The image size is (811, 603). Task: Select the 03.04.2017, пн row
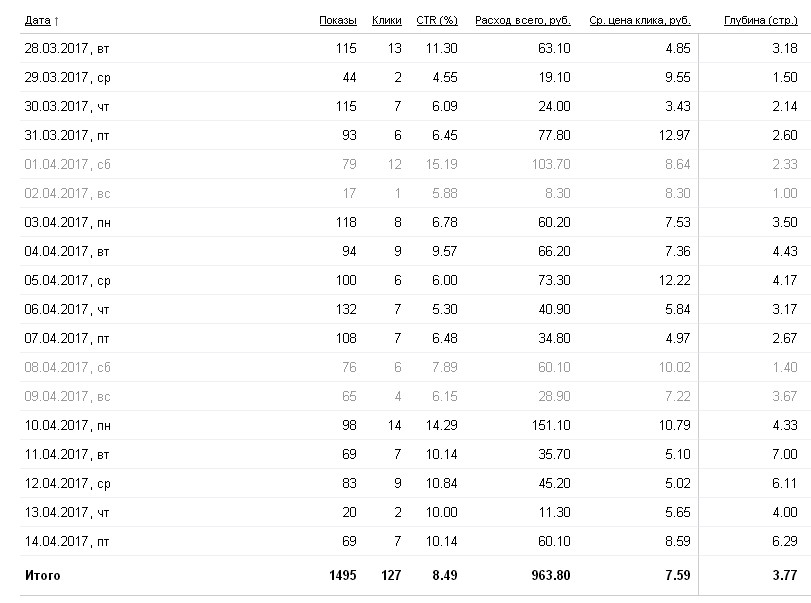[66, 222]
